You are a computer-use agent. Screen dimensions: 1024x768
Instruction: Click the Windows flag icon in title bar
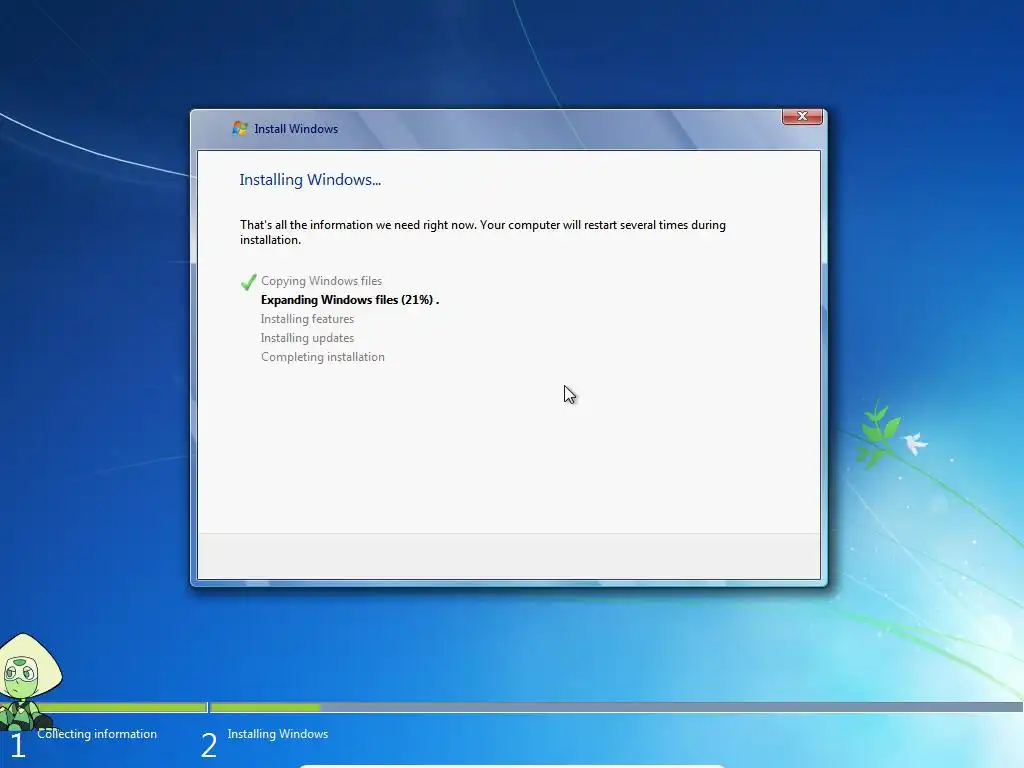tap(240, 128)
